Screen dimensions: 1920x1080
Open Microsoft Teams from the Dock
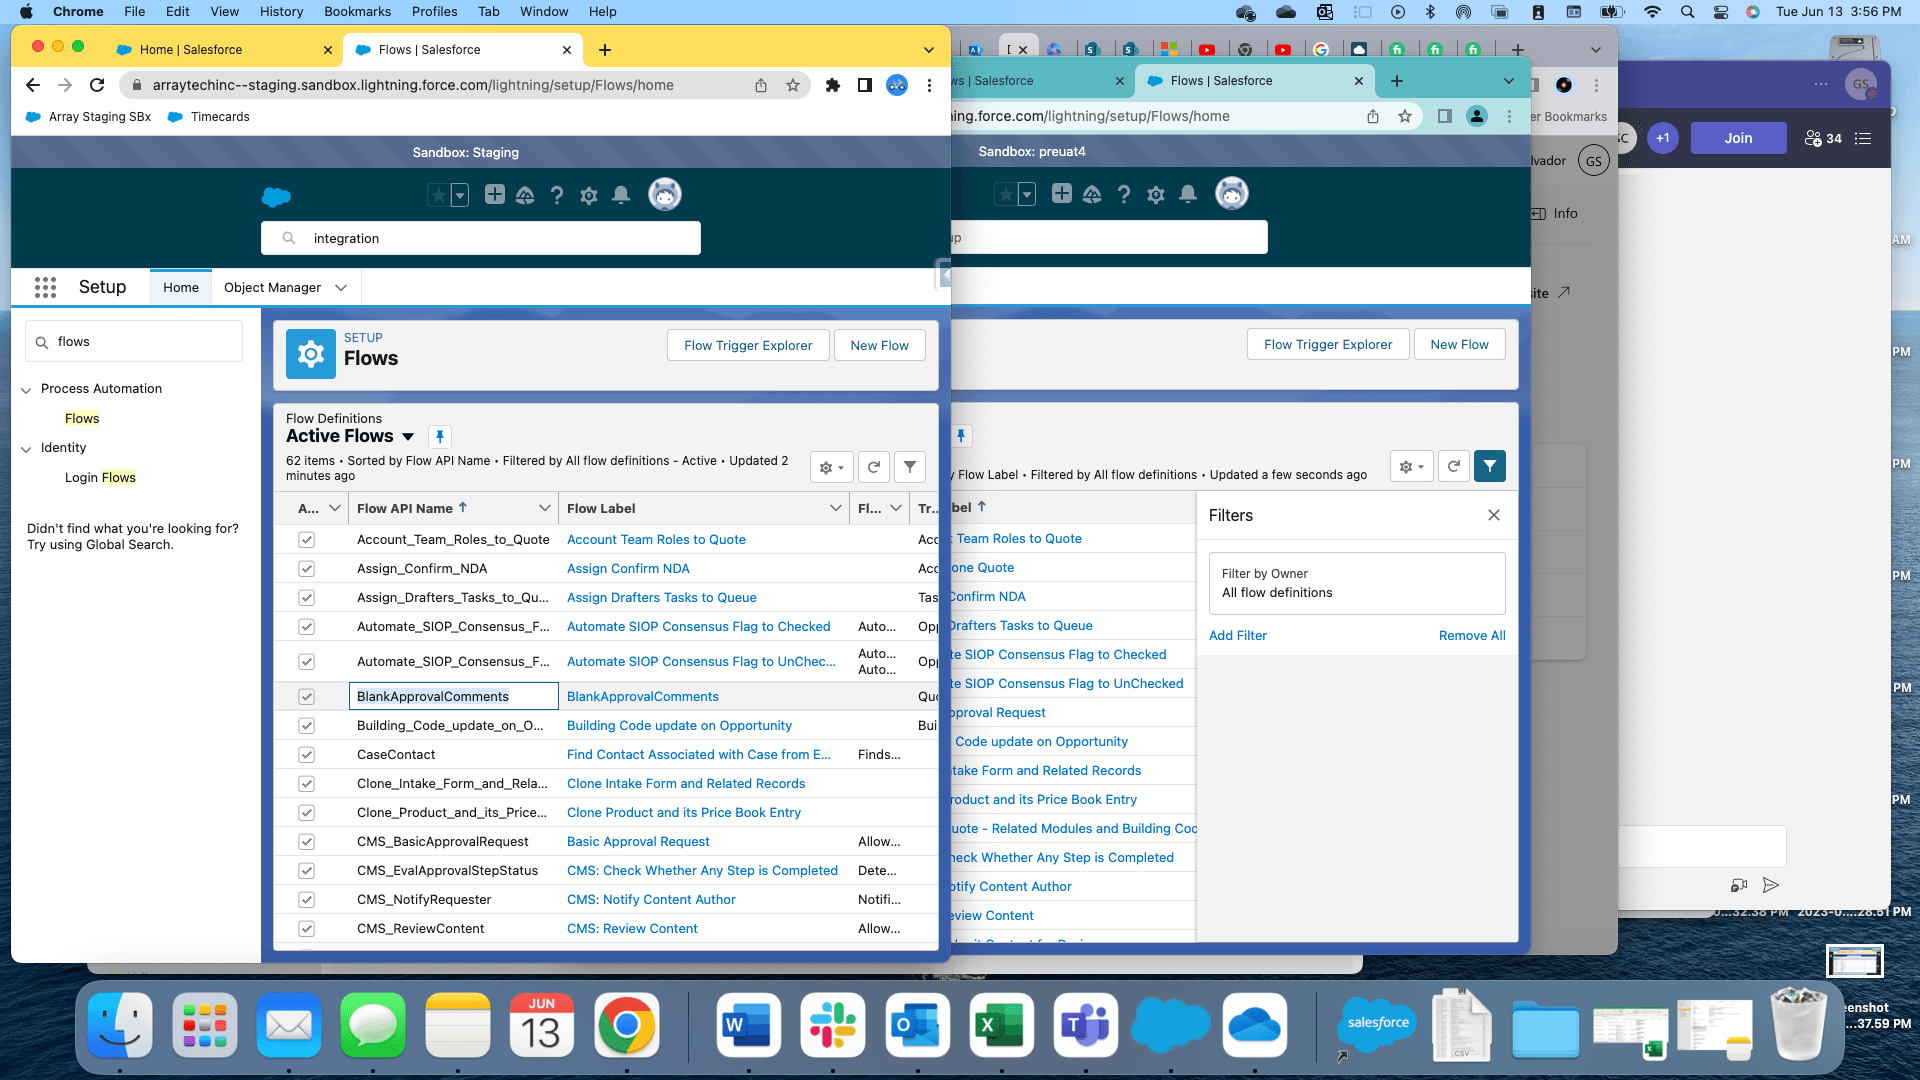(x=1086, y=1025)
